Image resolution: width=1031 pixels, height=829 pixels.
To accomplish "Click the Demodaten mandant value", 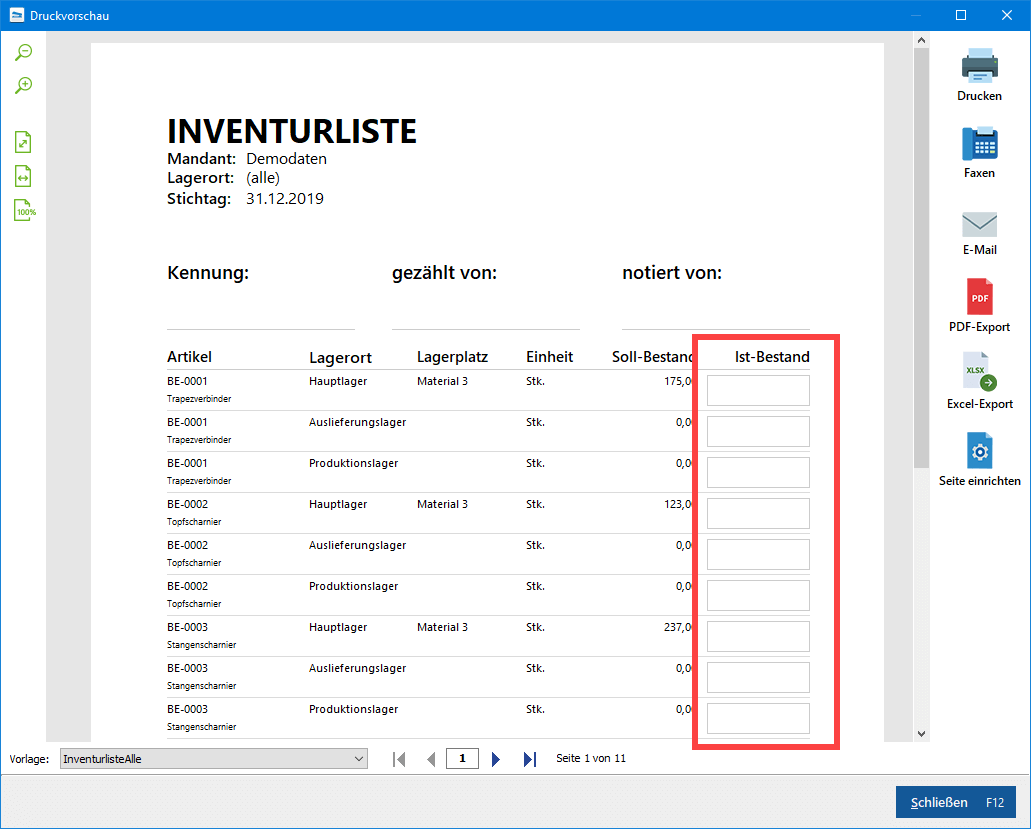I will pyautogui.click(x=287, y=158).
